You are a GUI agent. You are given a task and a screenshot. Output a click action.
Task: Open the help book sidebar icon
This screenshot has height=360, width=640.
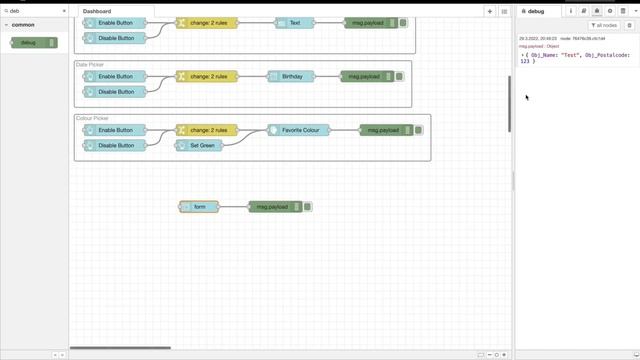click(584, 11)
